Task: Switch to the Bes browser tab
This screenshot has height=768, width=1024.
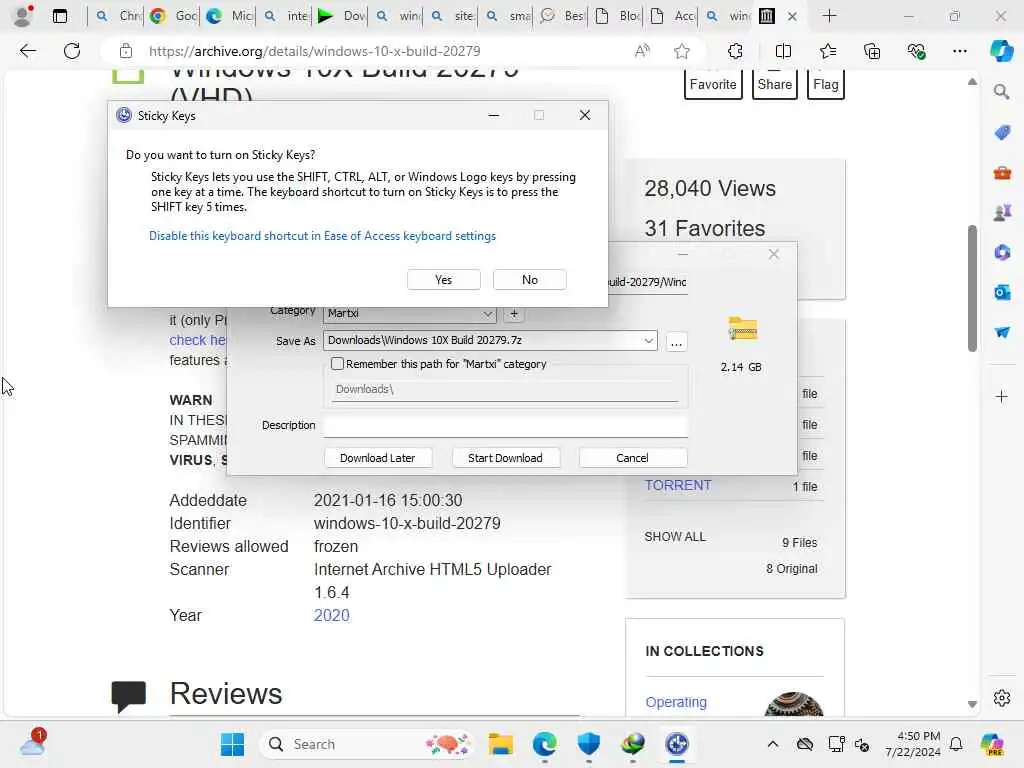Action: [562, 16]
